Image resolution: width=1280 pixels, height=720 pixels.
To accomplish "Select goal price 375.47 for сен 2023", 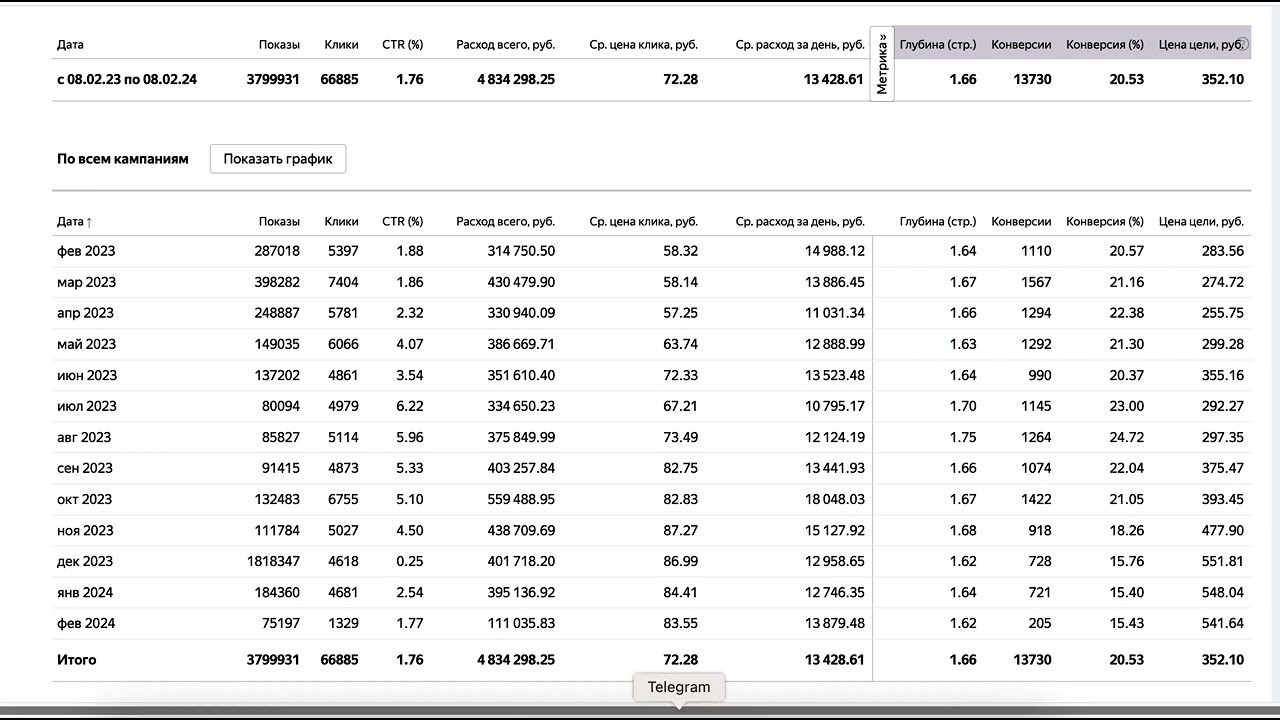I will pos(1223,468).
